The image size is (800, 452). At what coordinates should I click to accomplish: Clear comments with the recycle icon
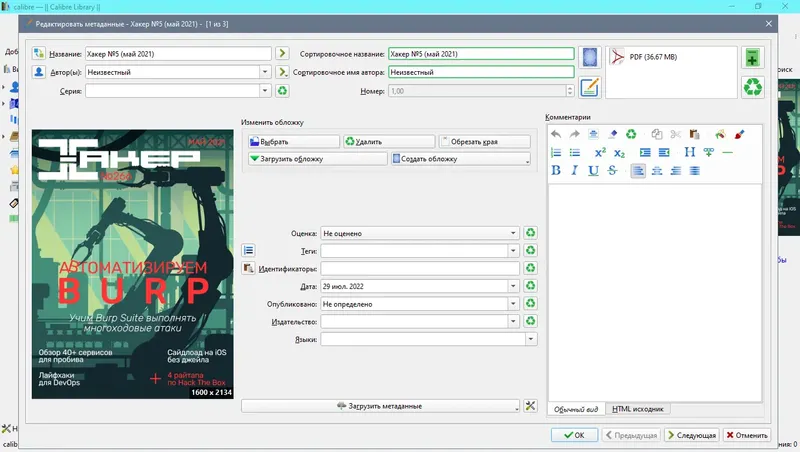pyautogui.click(x=631, y=134)
